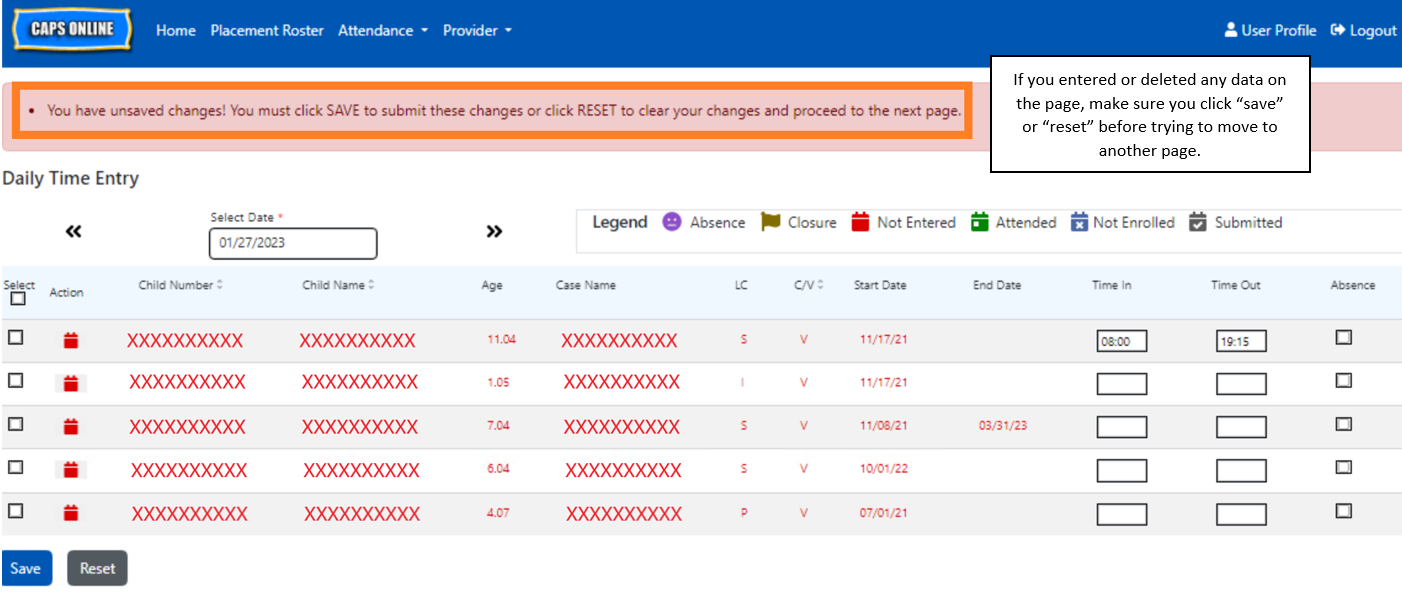Select the row checkbox for age 1.05 child
The height and width of the screenshot is (593, 1402).
tap(16, 380)
